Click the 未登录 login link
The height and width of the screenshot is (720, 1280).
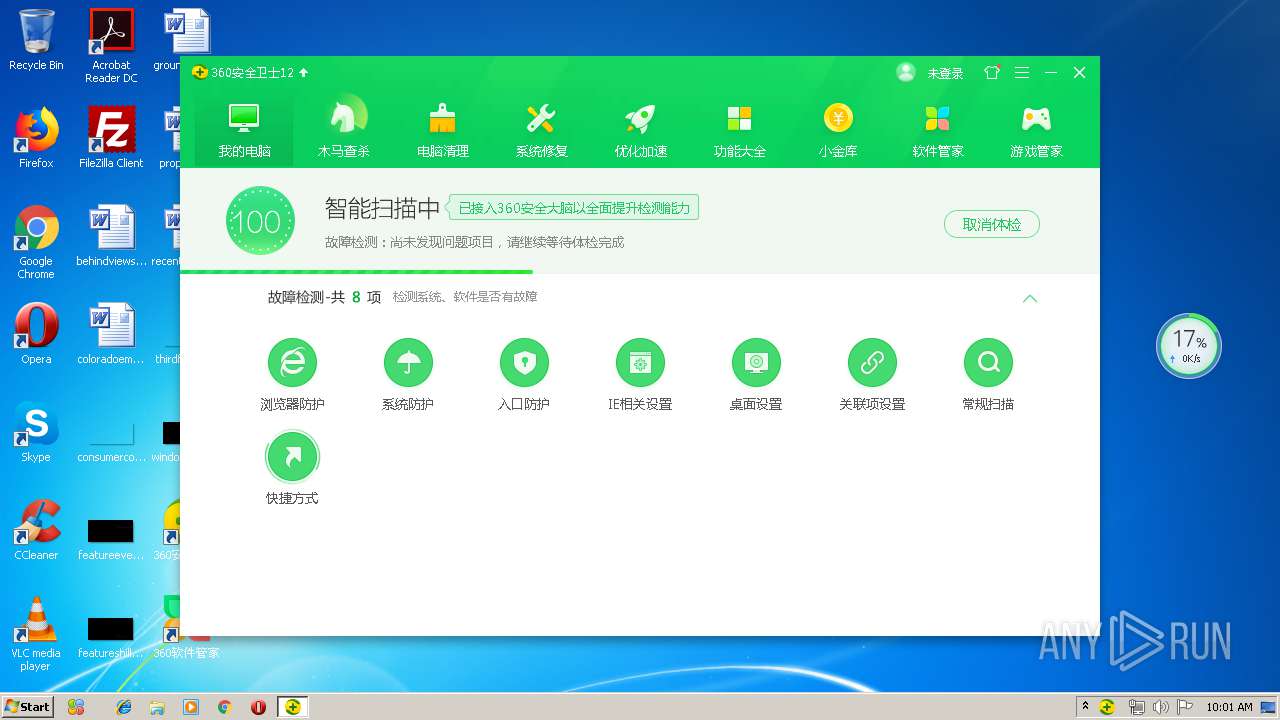pyautogui.click(x=945, y=73)
